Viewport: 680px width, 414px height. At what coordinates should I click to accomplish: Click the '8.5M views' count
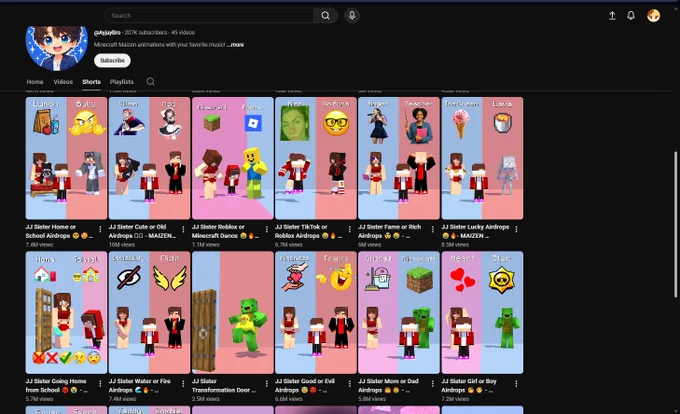pyautogui.click(x=455, y=244)
